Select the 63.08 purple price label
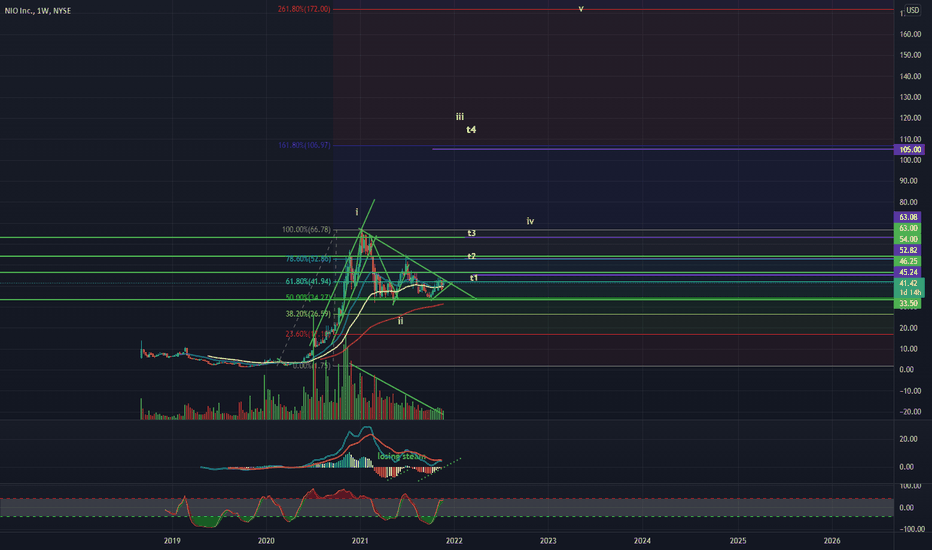 coord(908,218)
